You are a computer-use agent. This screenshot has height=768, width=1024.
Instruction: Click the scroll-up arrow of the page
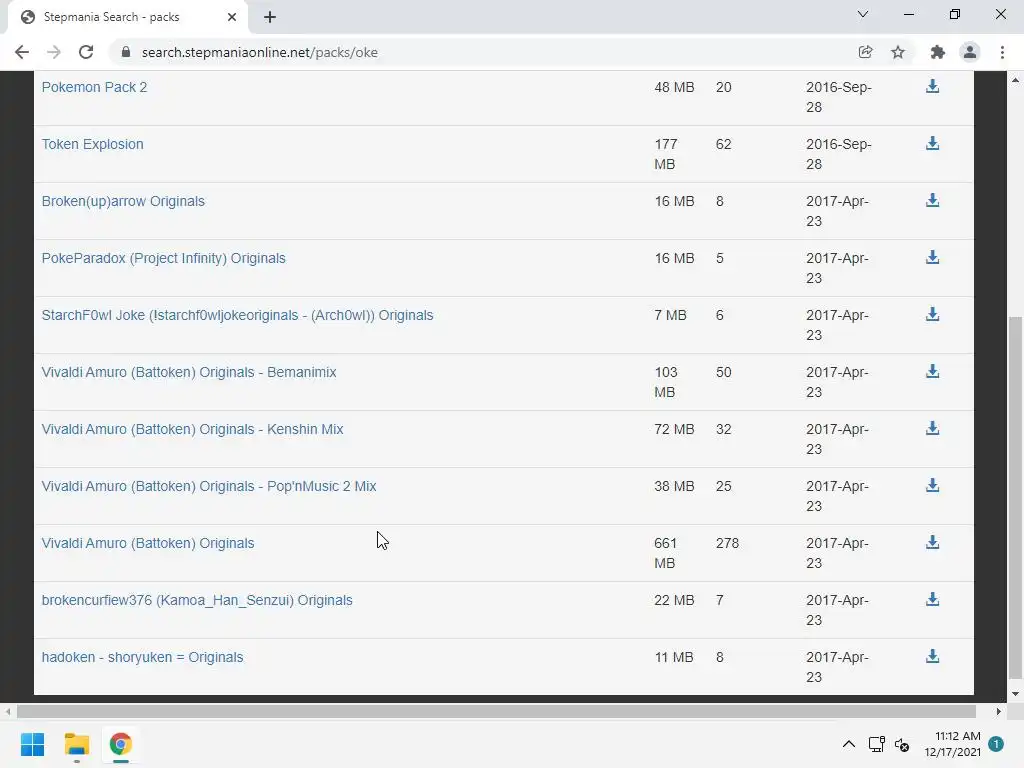(x=1015, y=80)
